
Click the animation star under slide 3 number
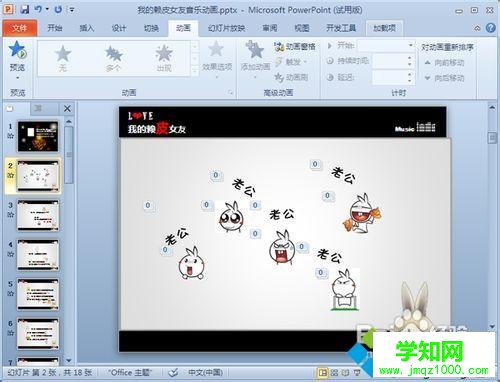tap(10, 215)
